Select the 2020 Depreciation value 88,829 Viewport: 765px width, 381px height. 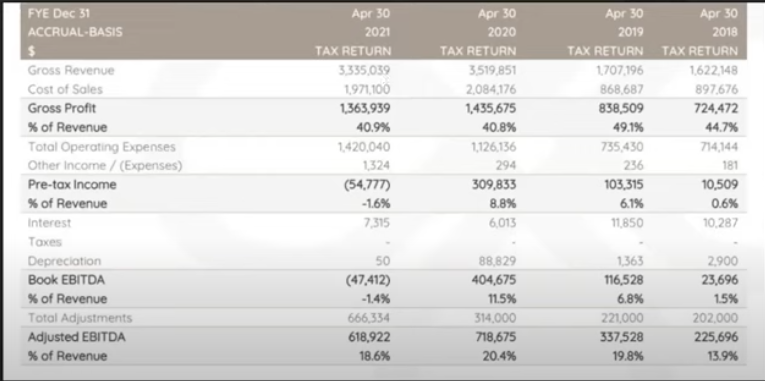497,261
